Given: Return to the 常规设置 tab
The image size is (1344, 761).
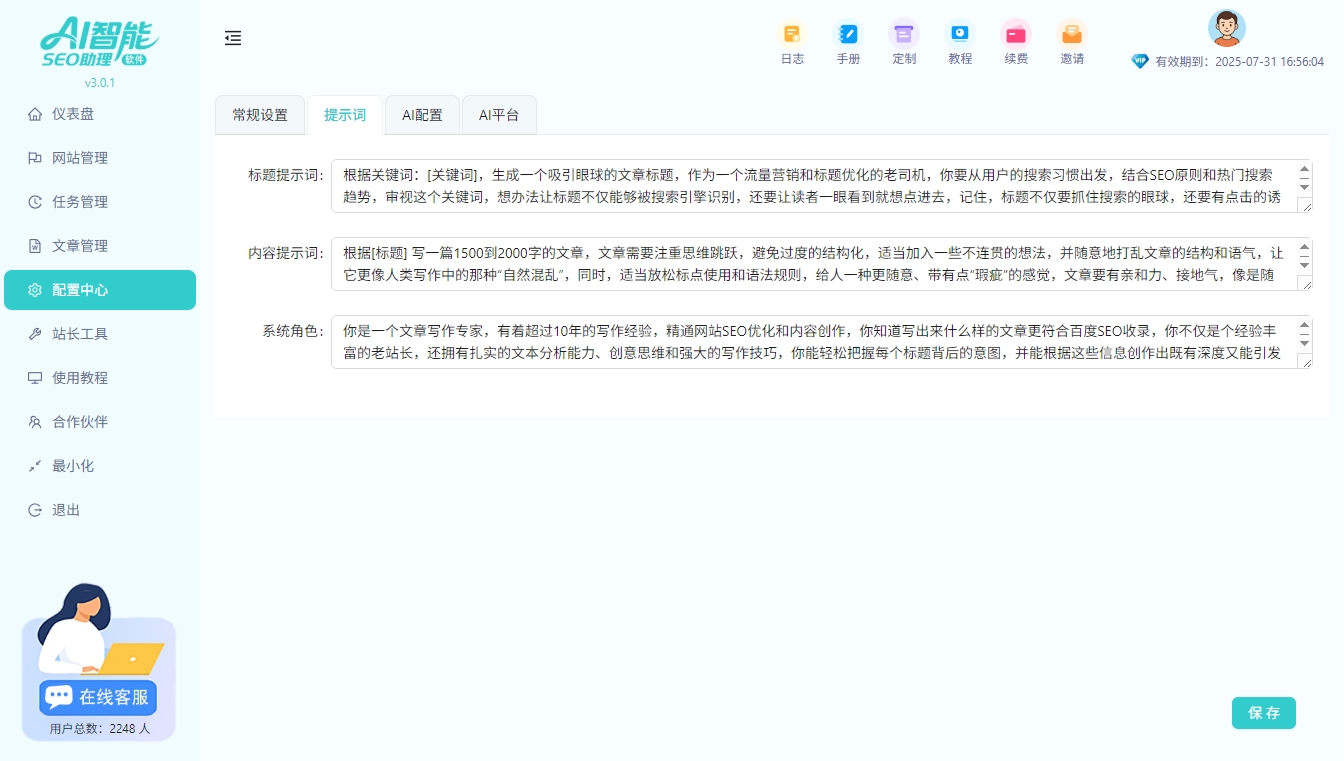Looking at the screenshot, I should click(x=260, y=114).
